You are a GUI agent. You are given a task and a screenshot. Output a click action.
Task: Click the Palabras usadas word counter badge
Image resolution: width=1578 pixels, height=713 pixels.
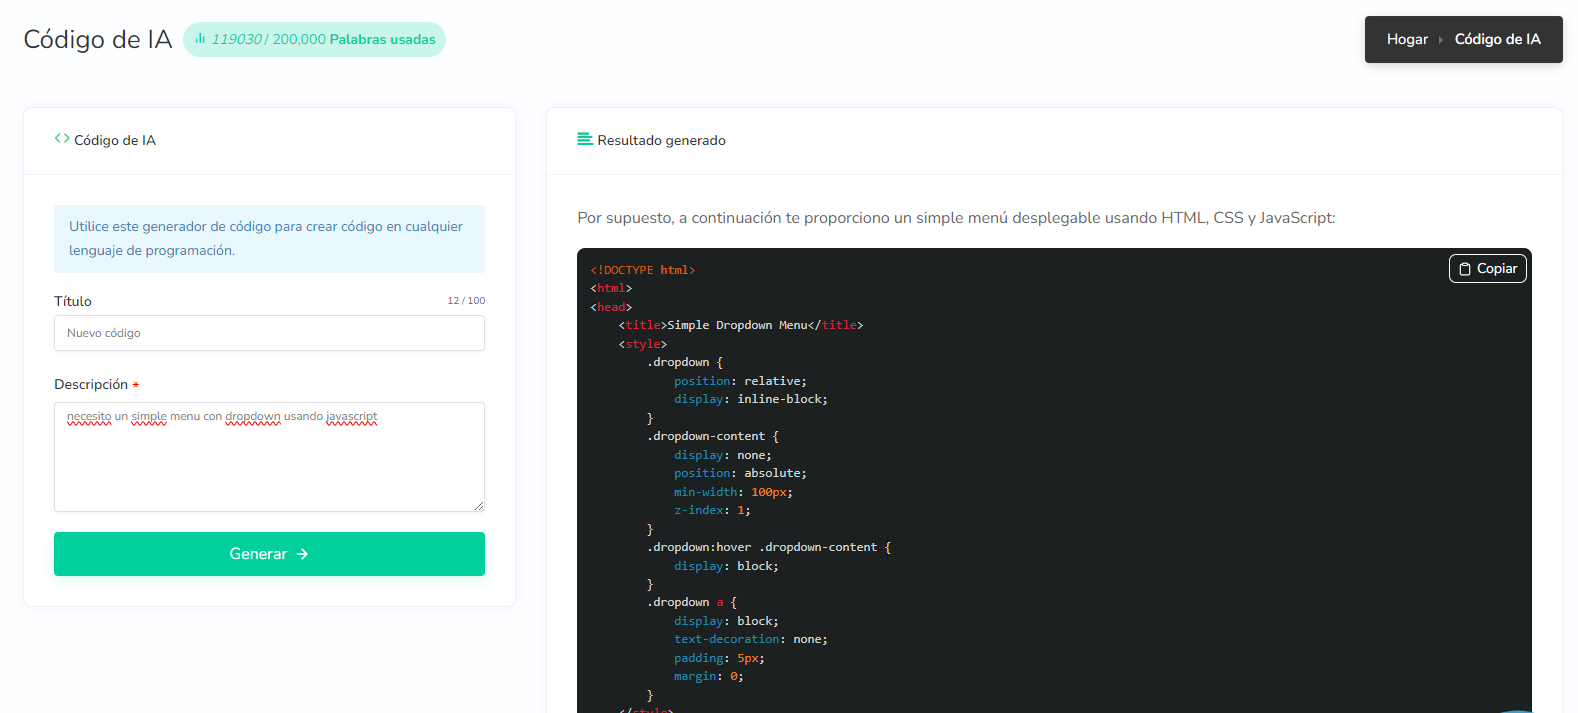click(314, 39)
